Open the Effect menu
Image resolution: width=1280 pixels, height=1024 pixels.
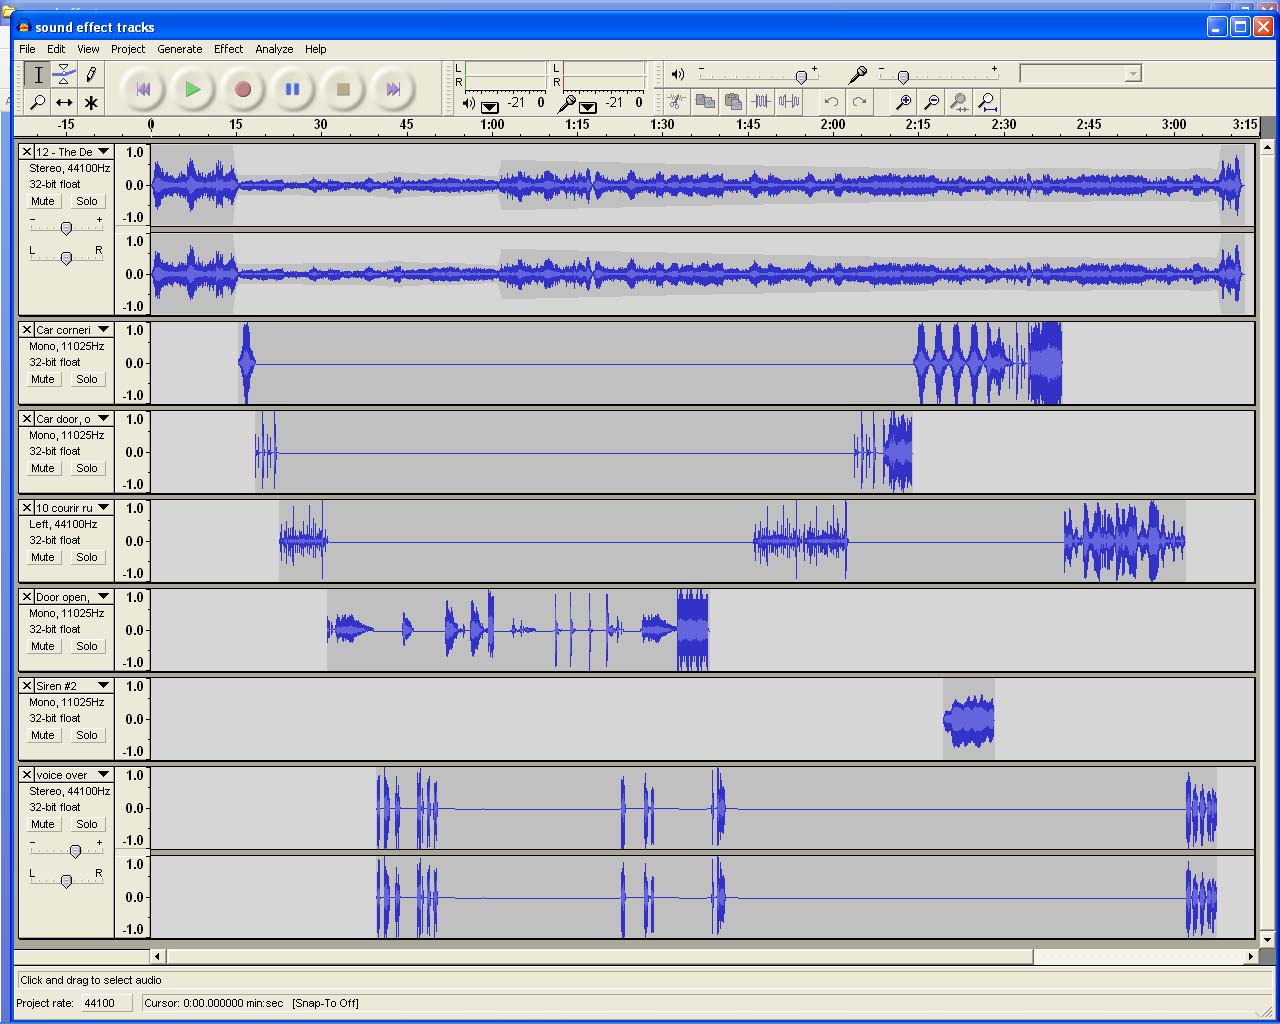coord(228,49)
